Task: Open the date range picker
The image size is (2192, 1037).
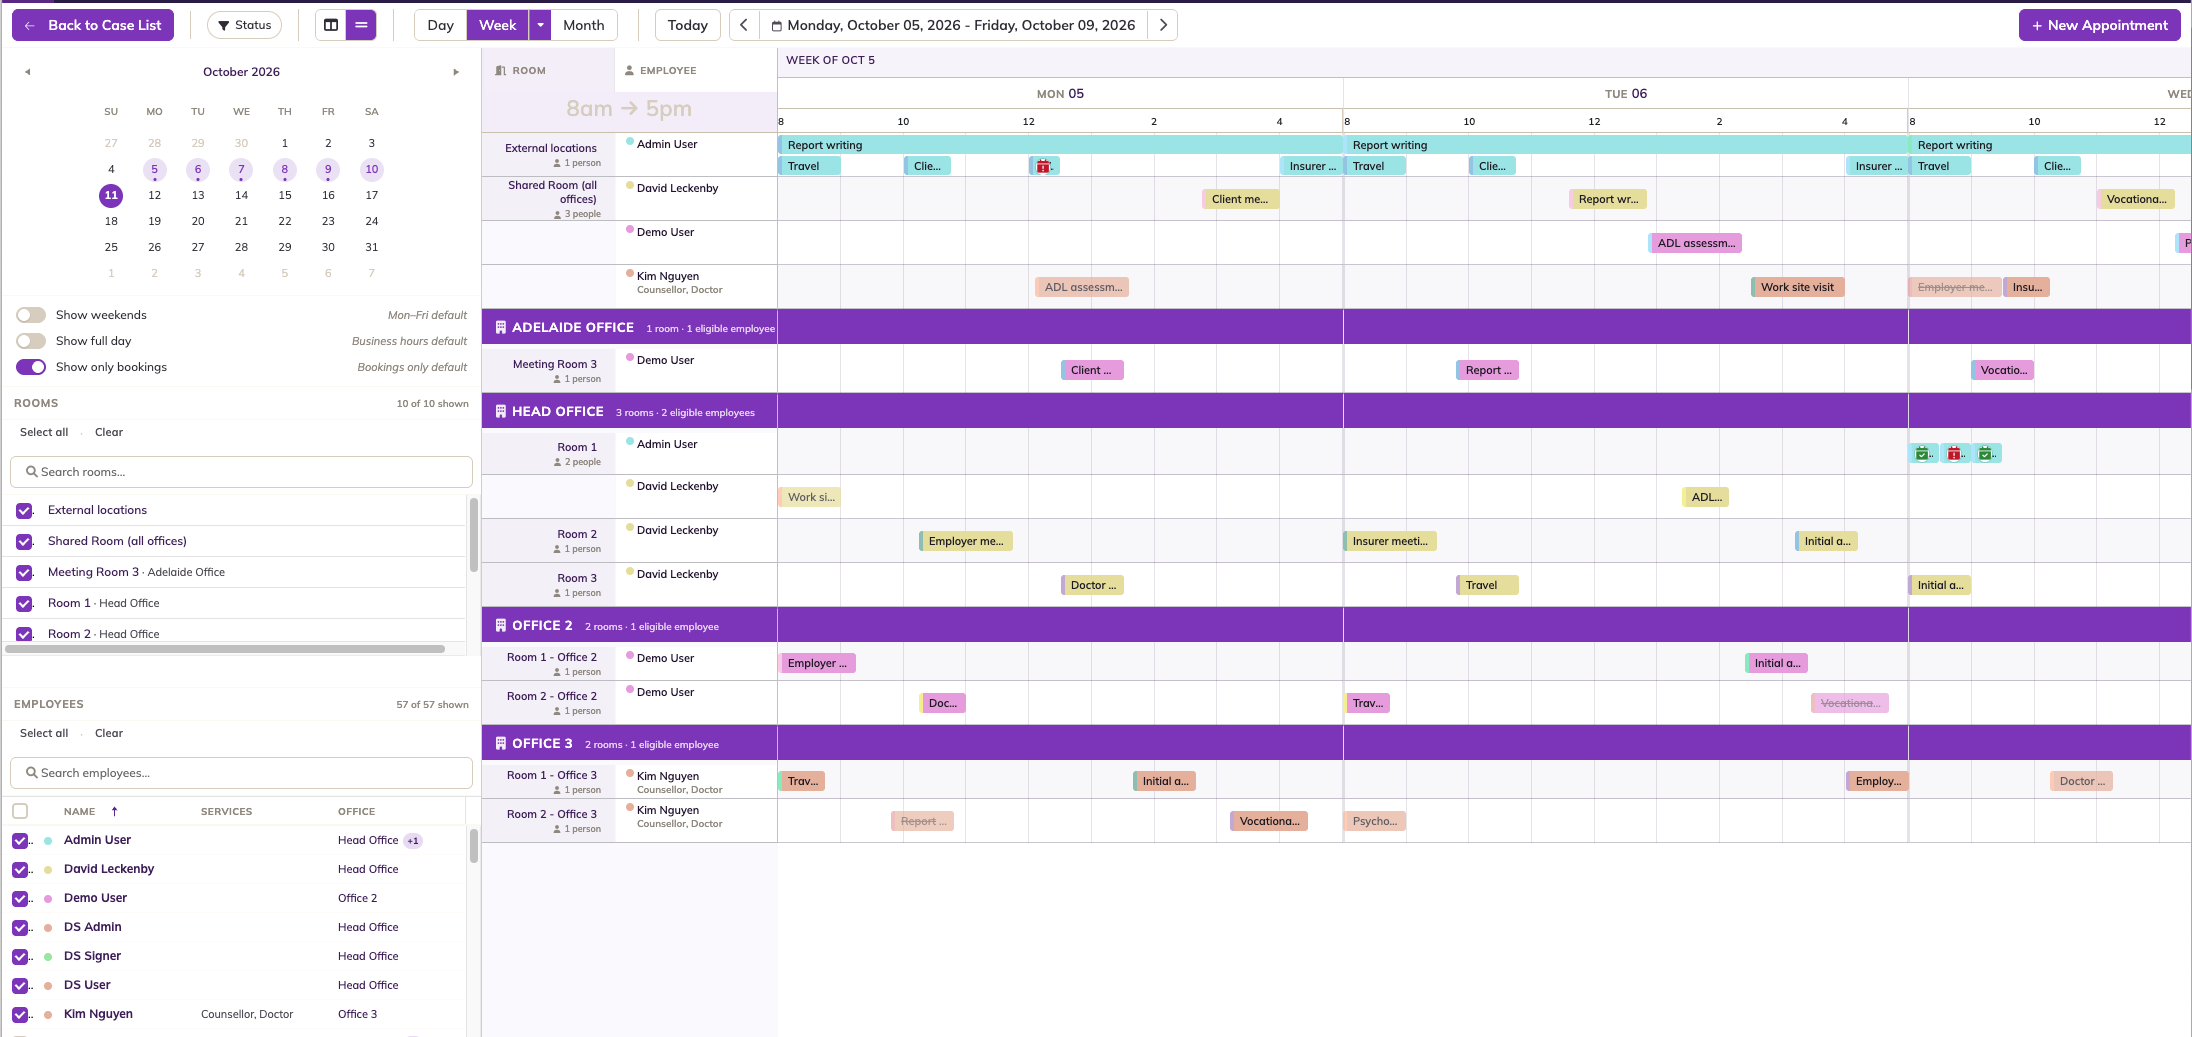Action: [953, 25]
